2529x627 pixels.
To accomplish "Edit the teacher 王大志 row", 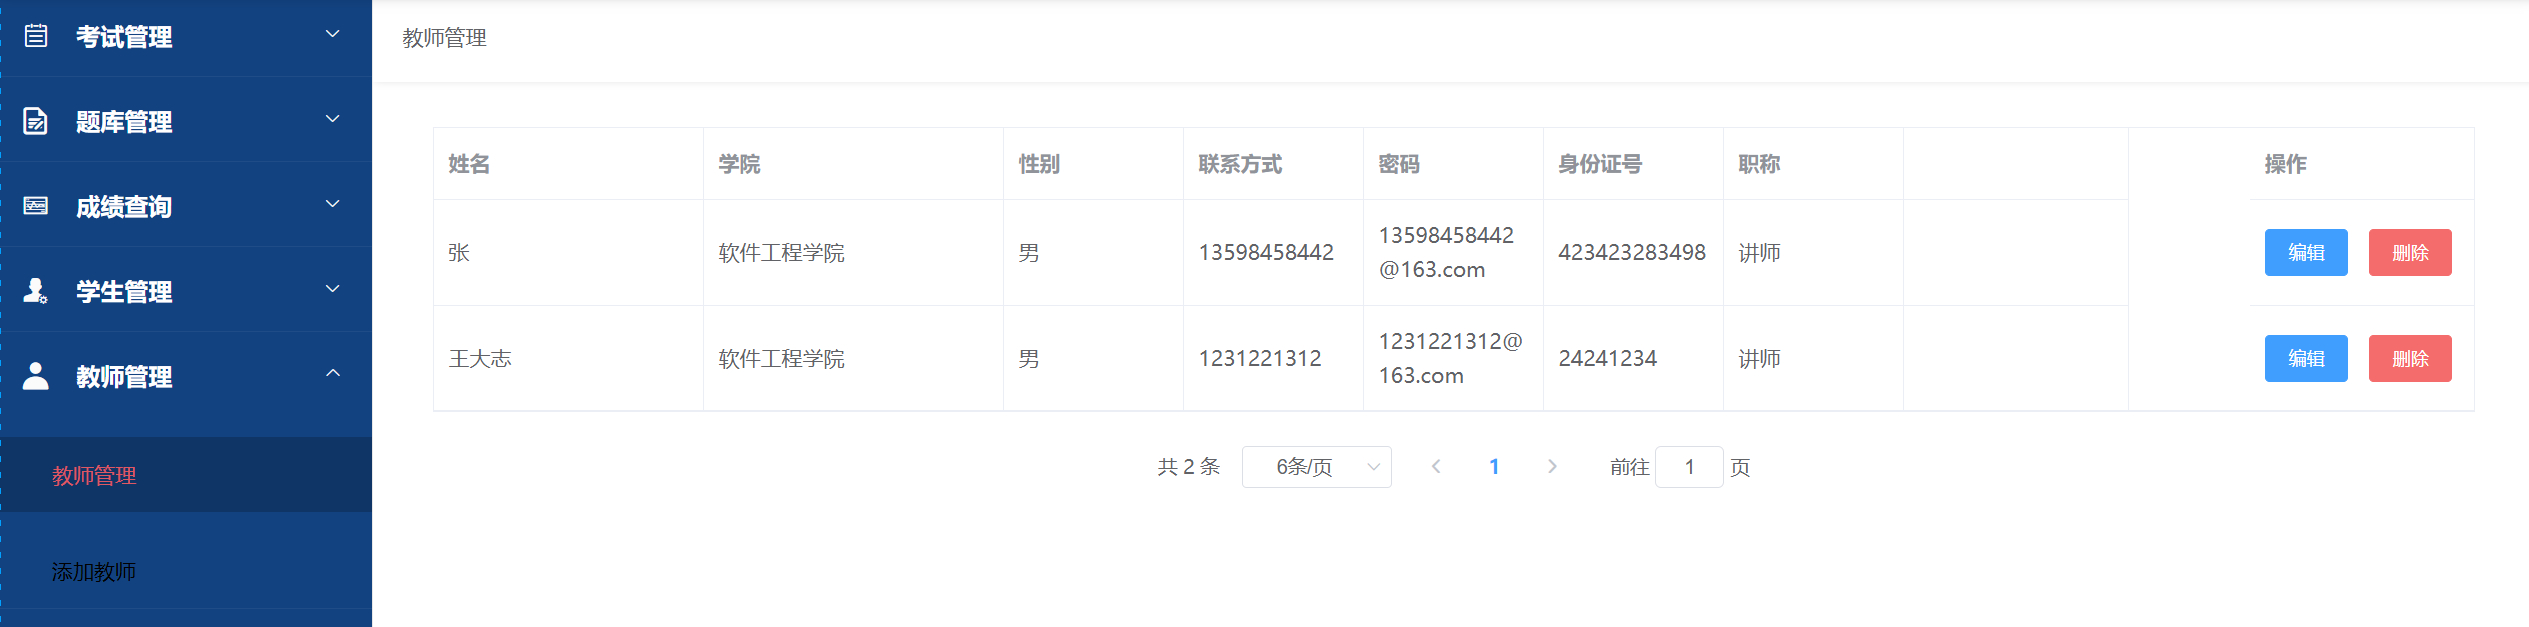I will click(2305, 359).
